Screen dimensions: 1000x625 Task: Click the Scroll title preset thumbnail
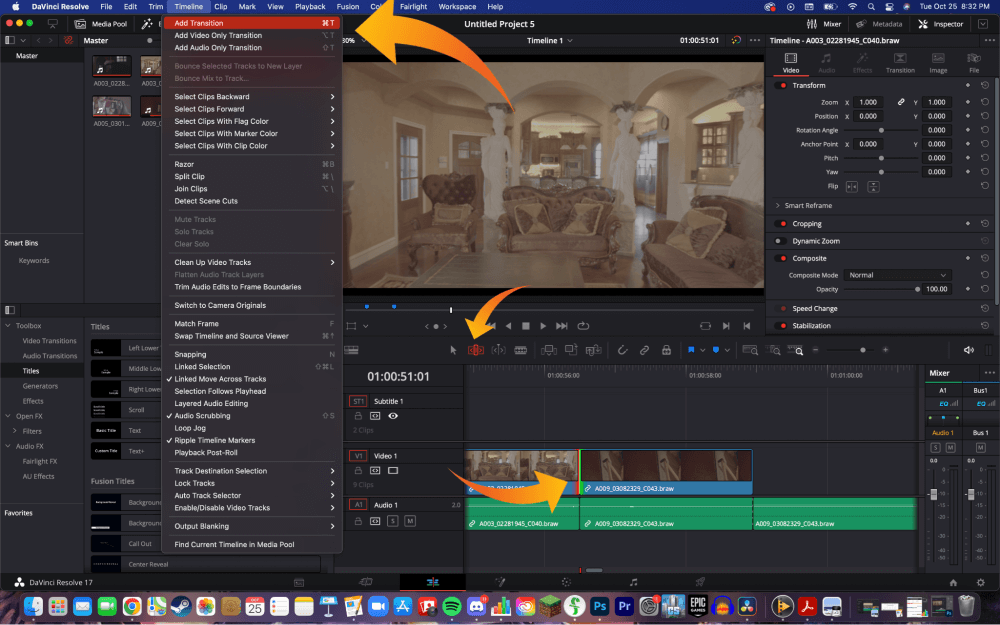point(106,408)
